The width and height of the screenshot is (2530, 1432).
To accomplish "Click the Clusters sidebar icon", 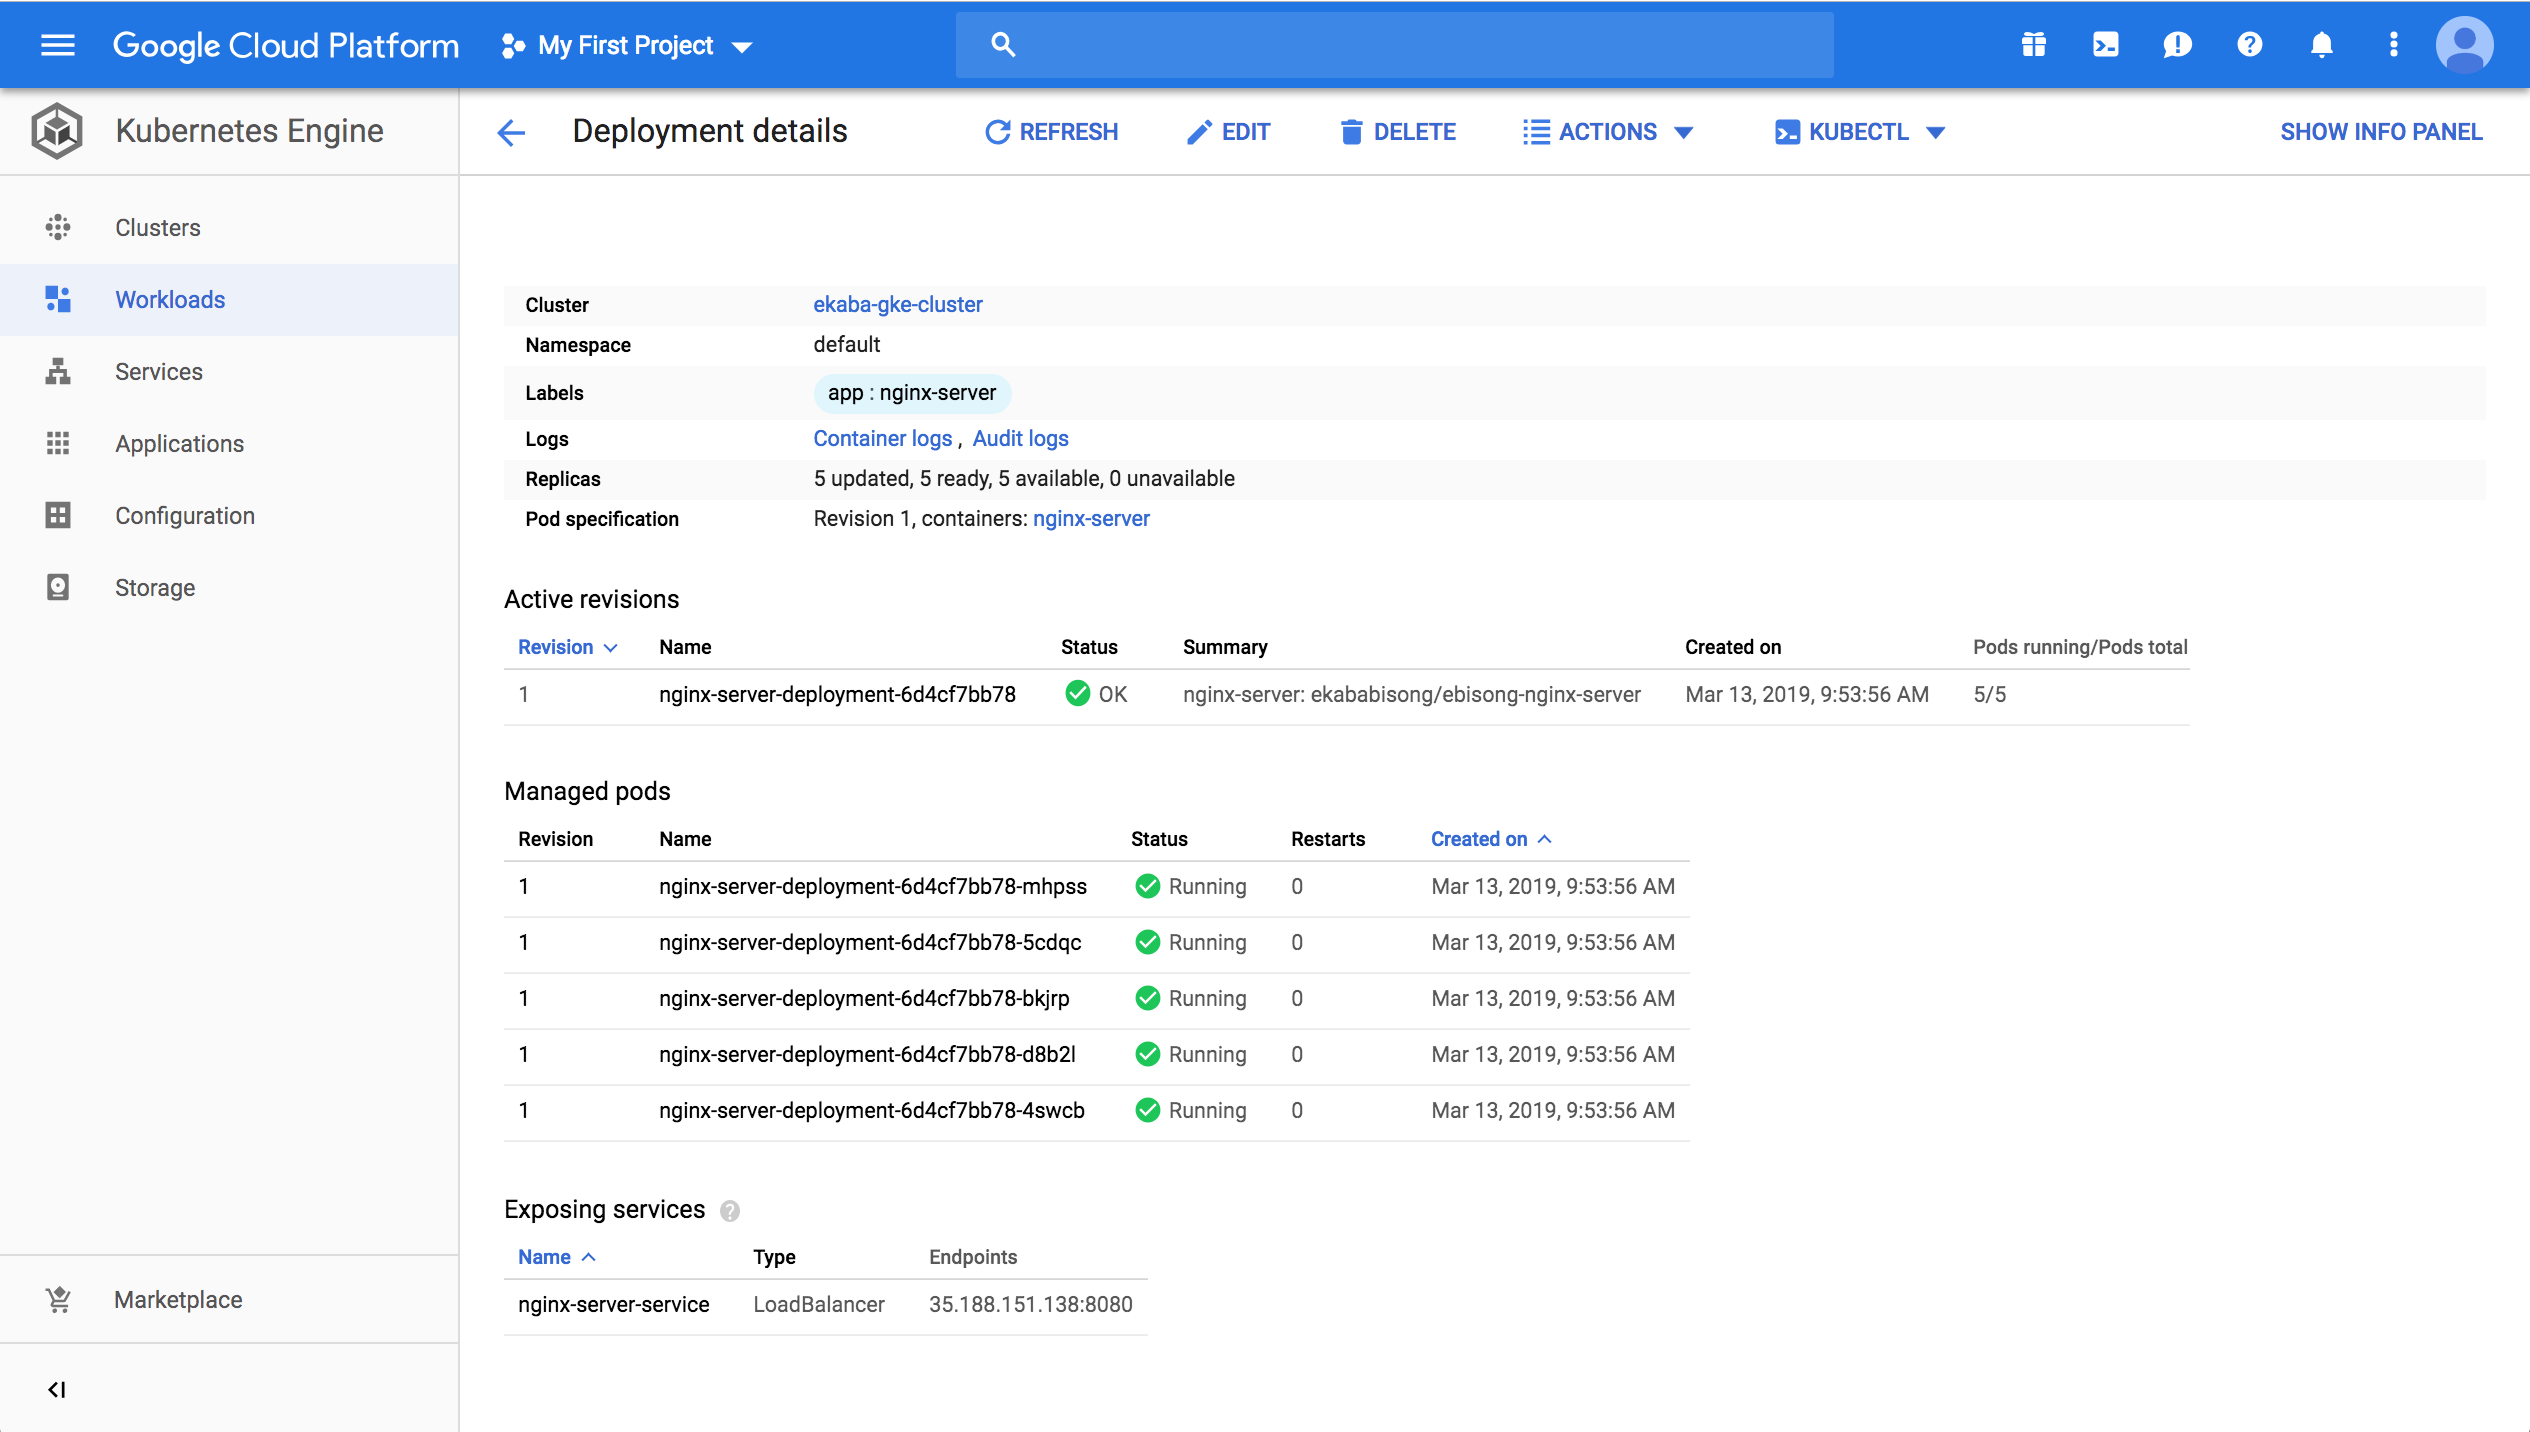I will pyautogui.click(x=57, y=228).
